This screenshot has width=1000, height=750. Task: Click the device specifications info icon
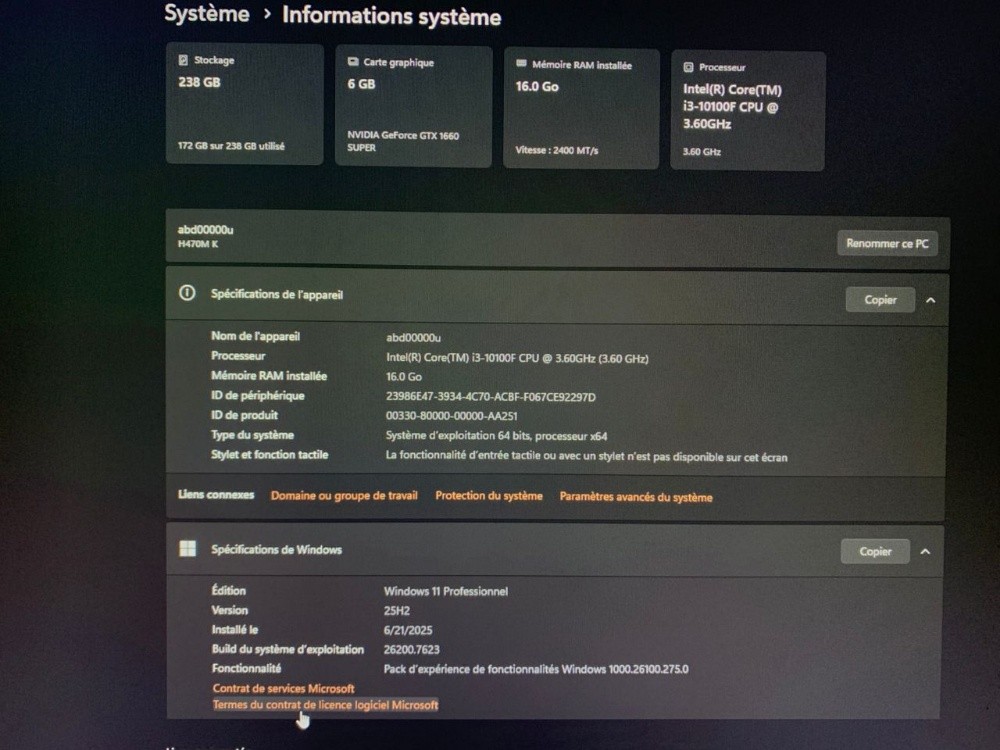point(187,293)
